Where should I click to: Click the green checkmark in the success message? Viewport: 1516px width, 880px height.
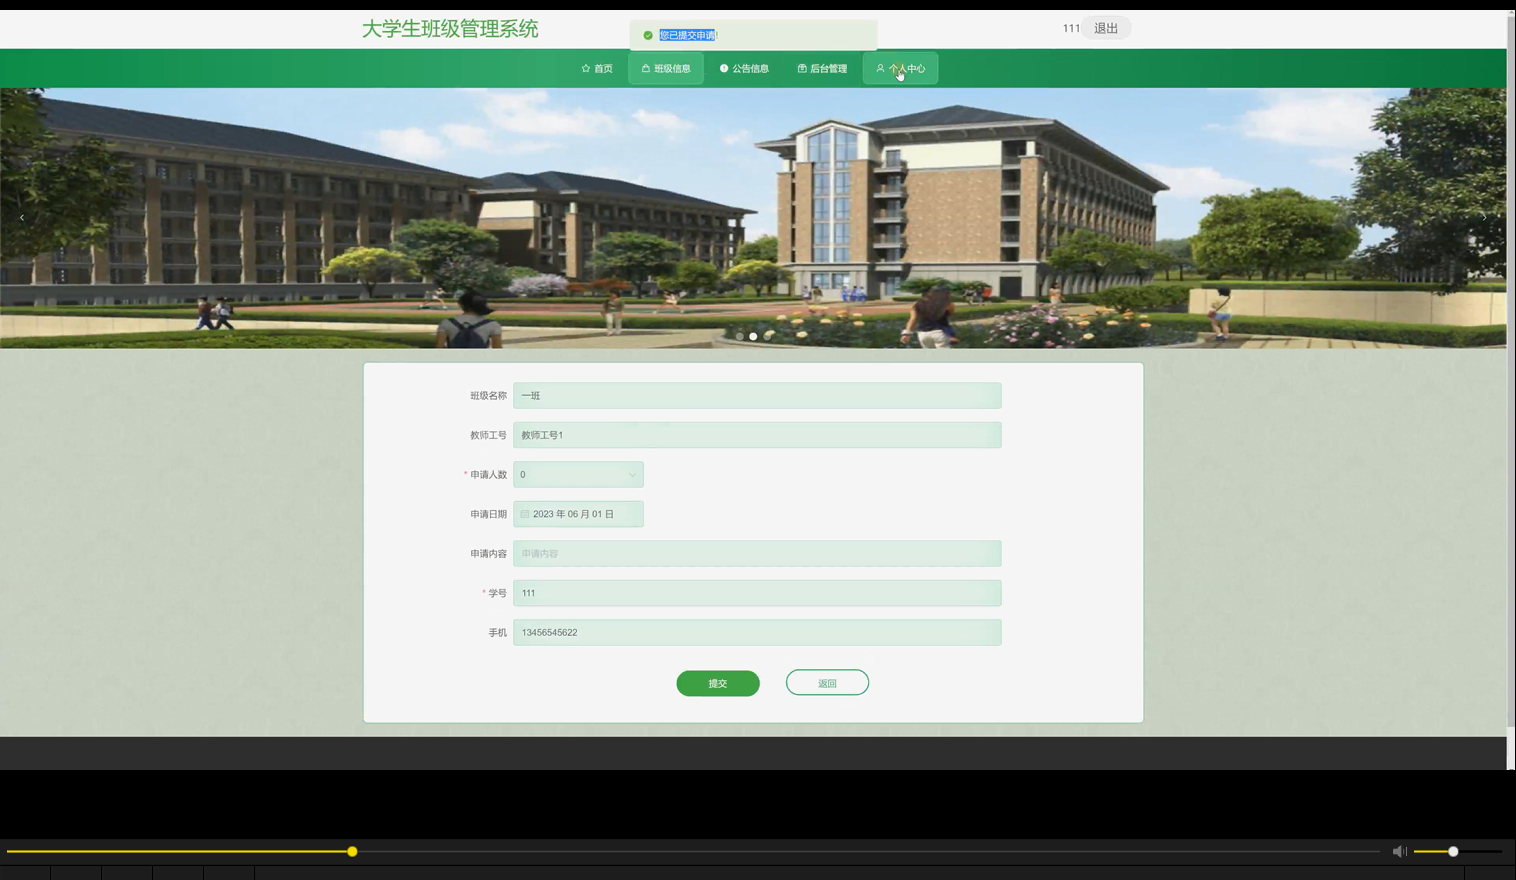646,34
